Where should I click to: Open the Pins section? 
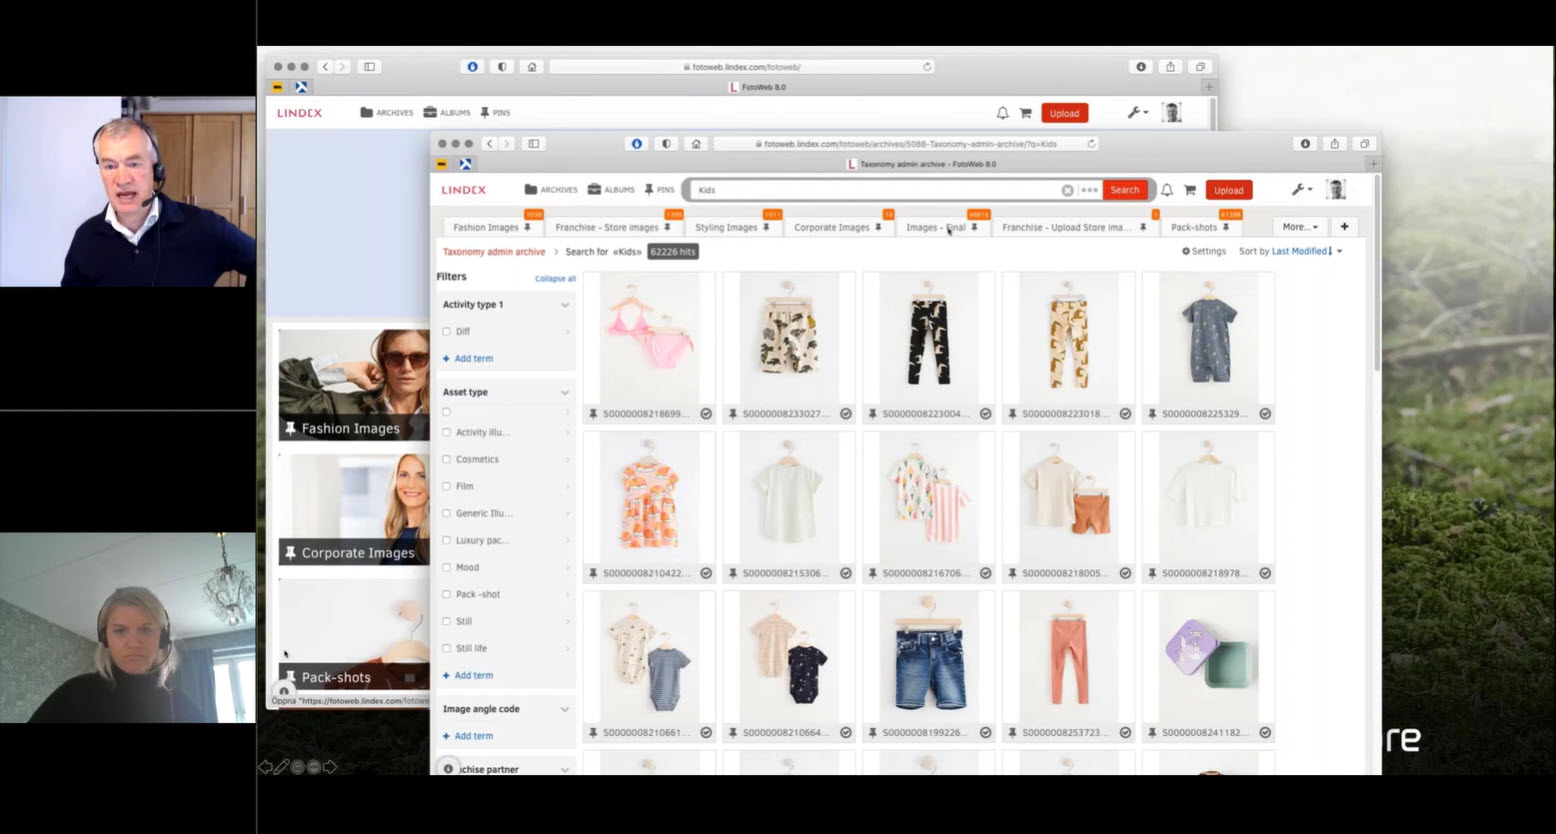[660, 189]
